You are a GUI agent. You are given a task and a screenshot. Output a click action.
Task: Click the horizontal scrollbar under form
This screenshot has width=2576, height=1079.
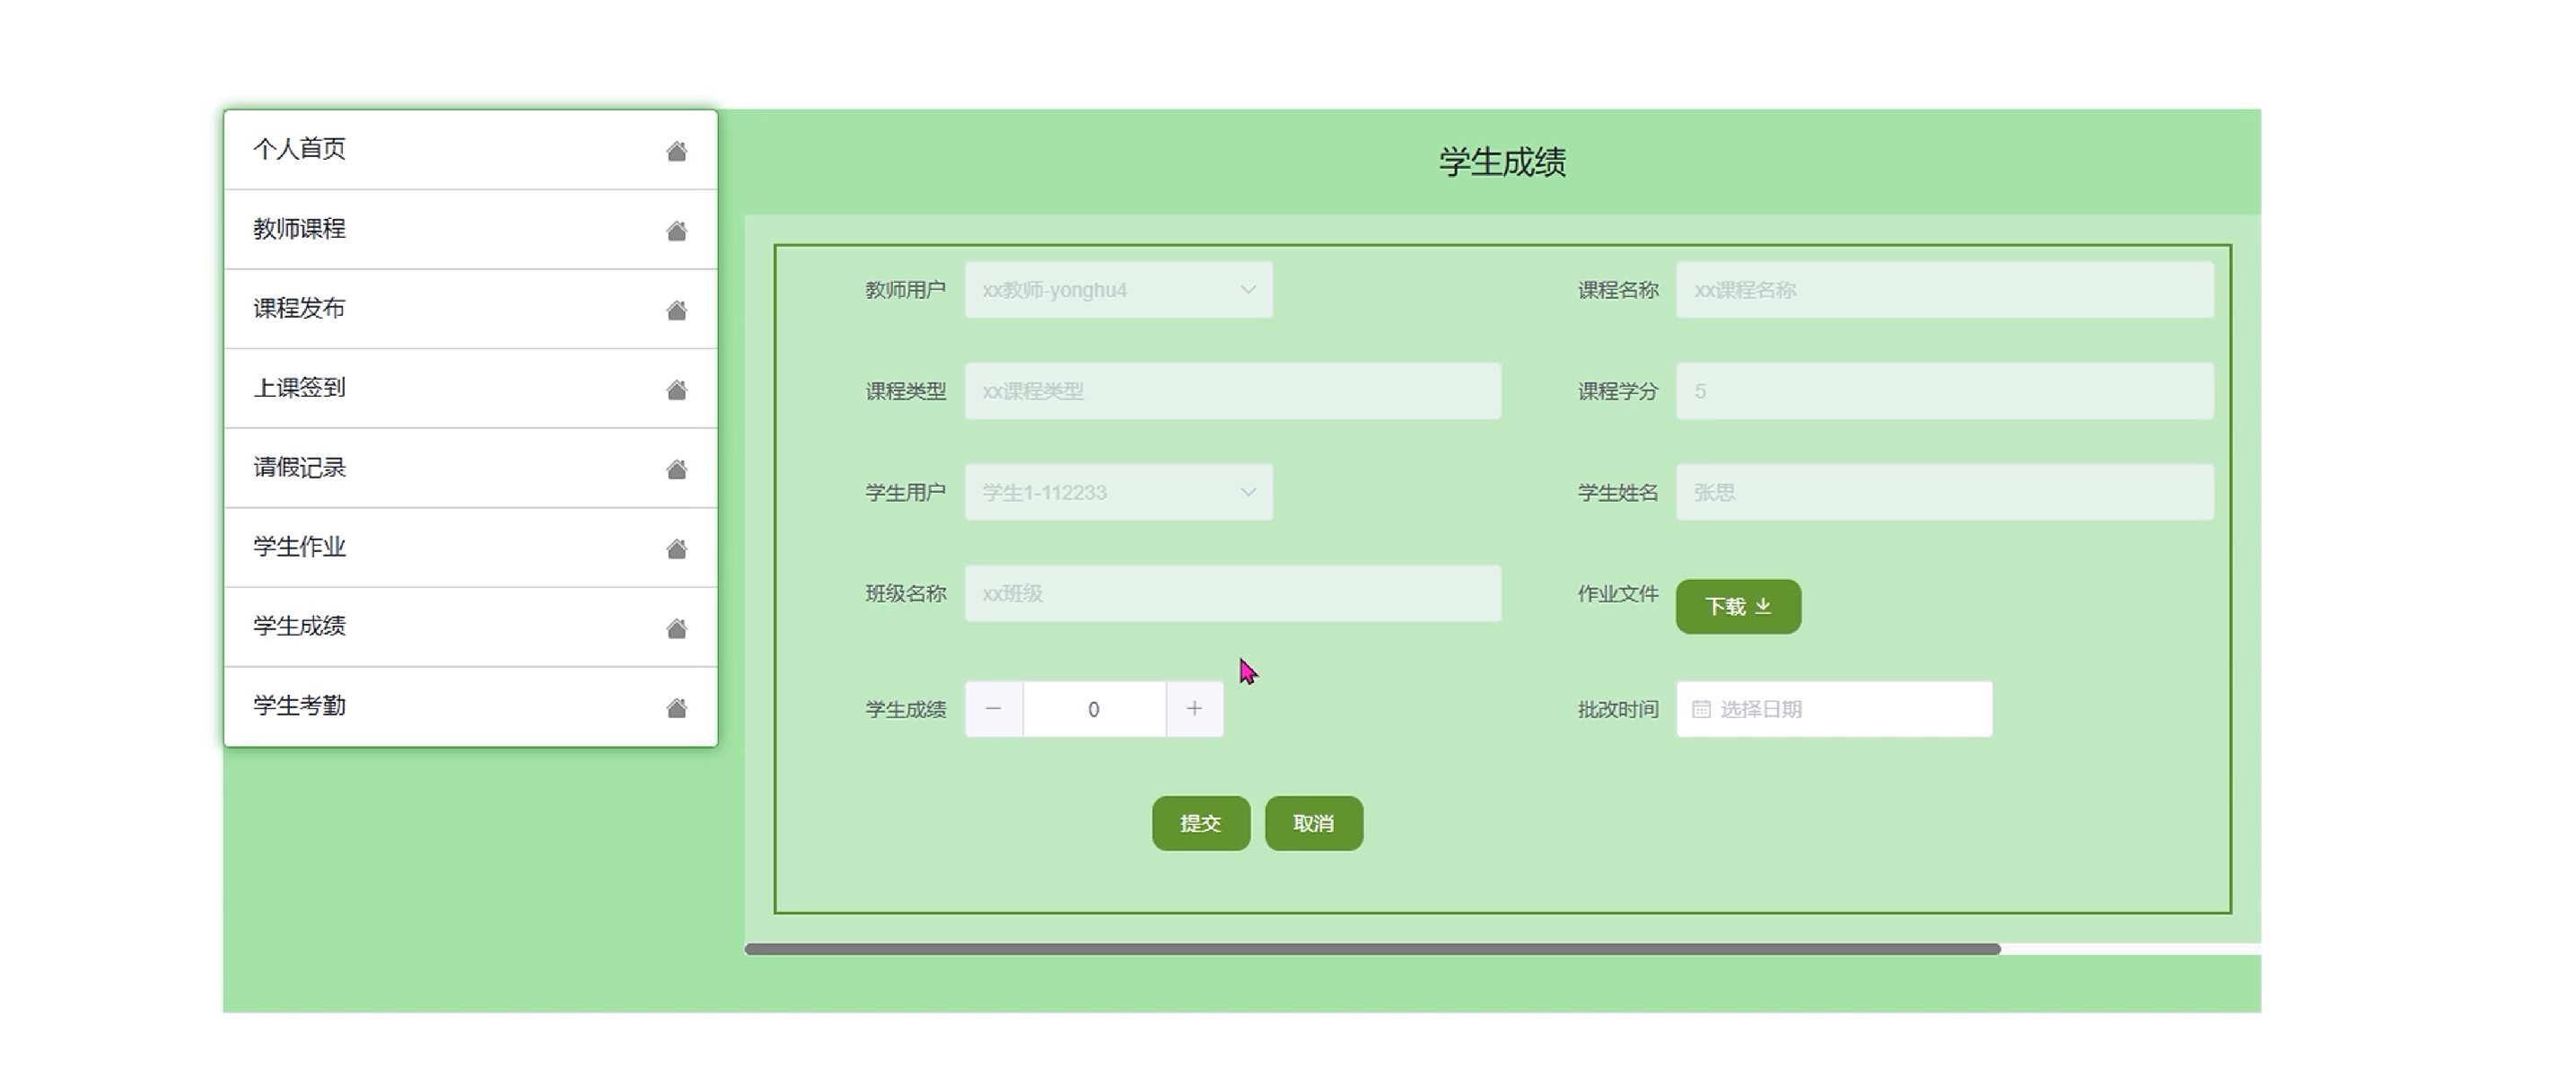click(x=1372, y=949)
